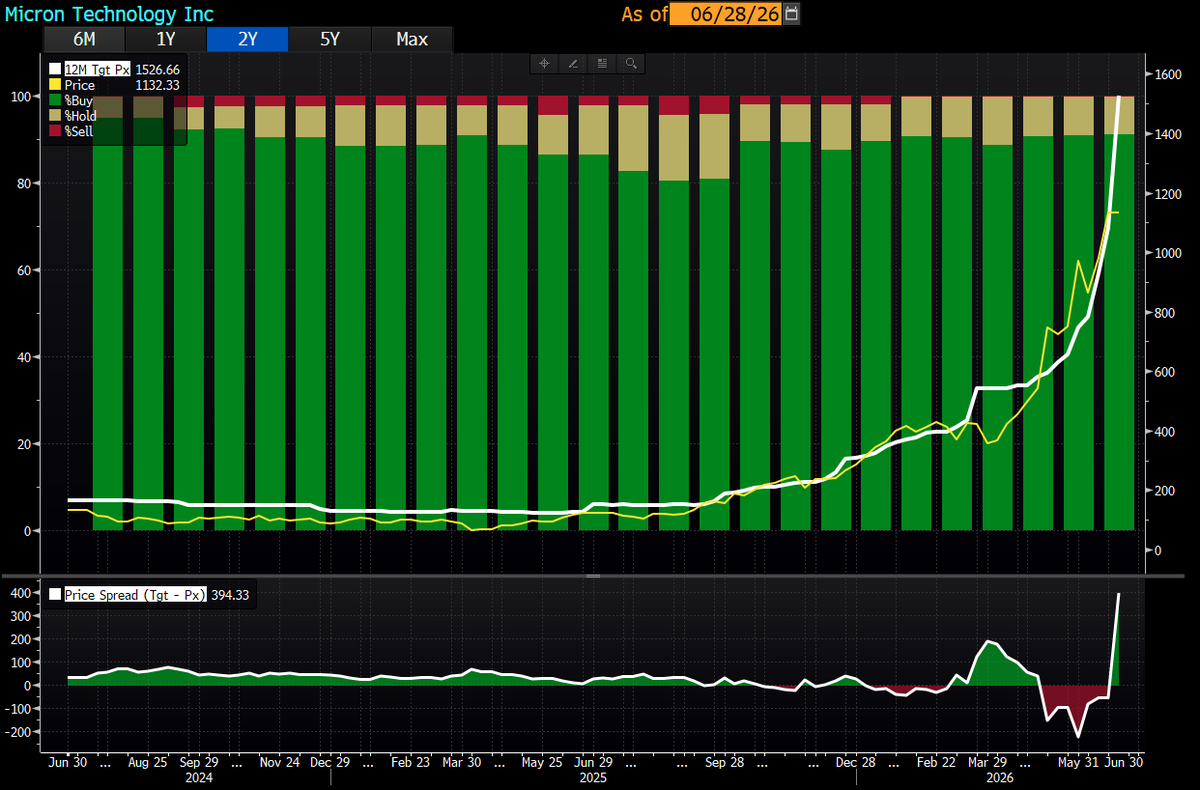Select the %Sell legend label

[x=80, y=131]
